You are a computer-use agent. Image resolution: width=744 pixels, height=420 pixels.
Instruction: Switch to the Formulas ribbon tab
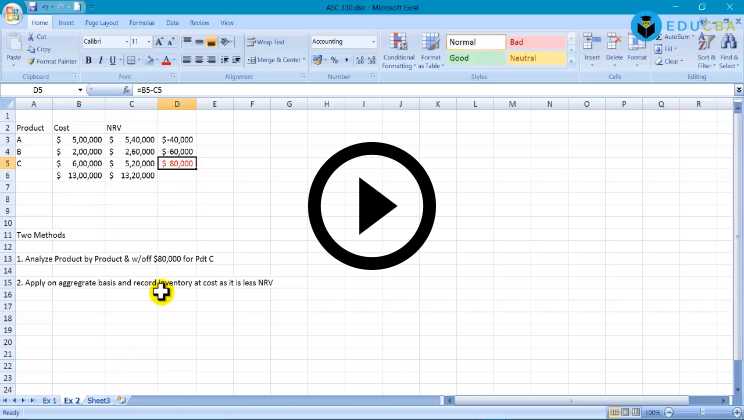point(141,22)
